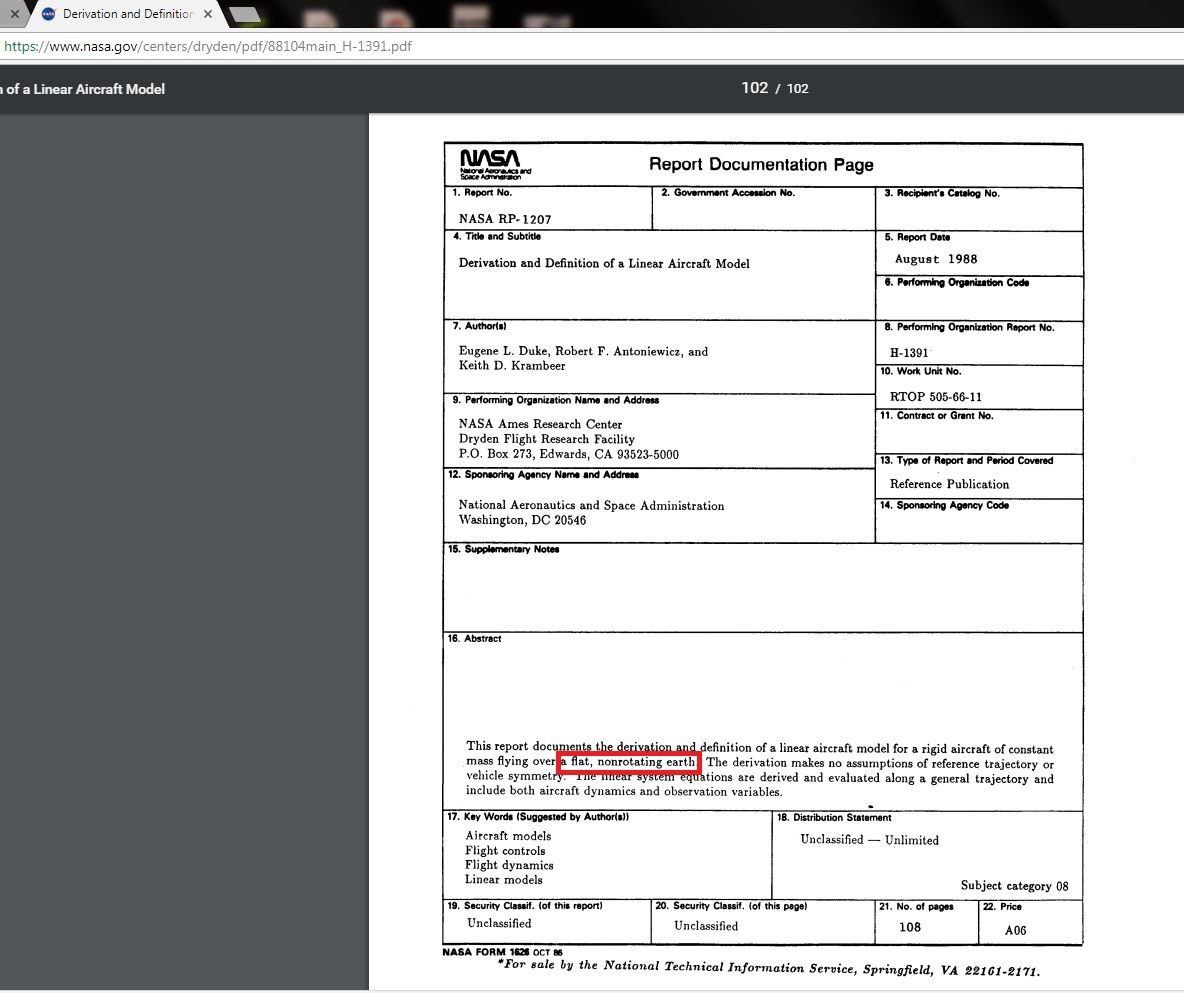Select the keyword 'Flight controls'
This screenshot has width=1184, height=993.
click(505, 850)
